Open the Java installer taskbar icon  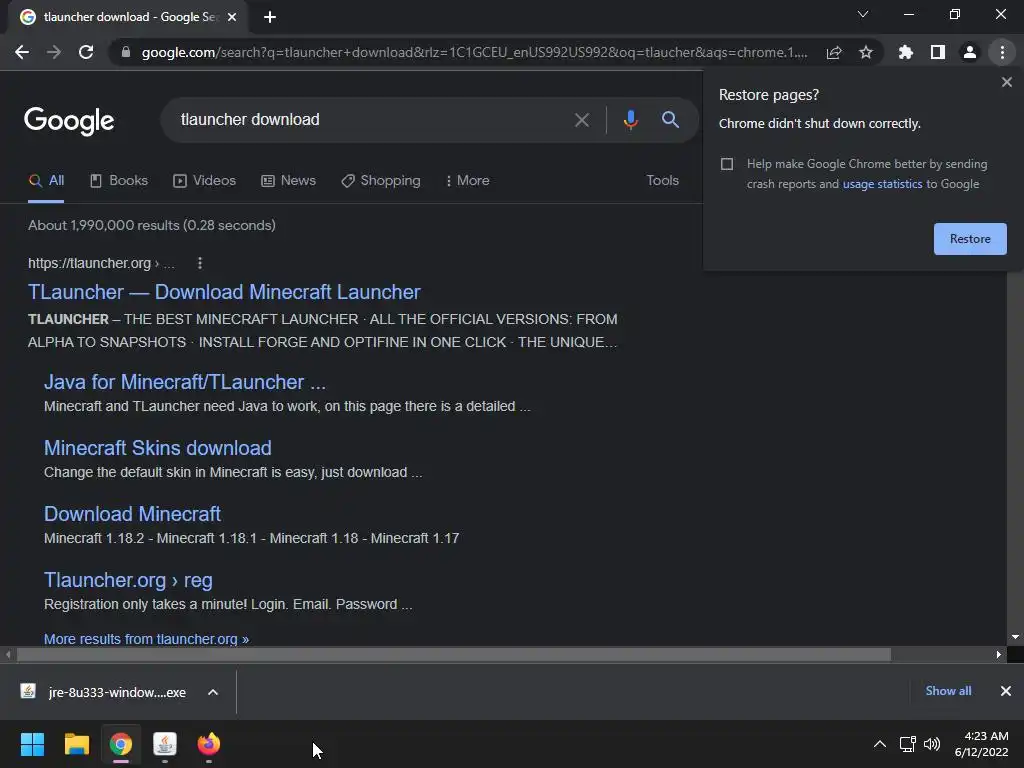click(x=165, y=744)
